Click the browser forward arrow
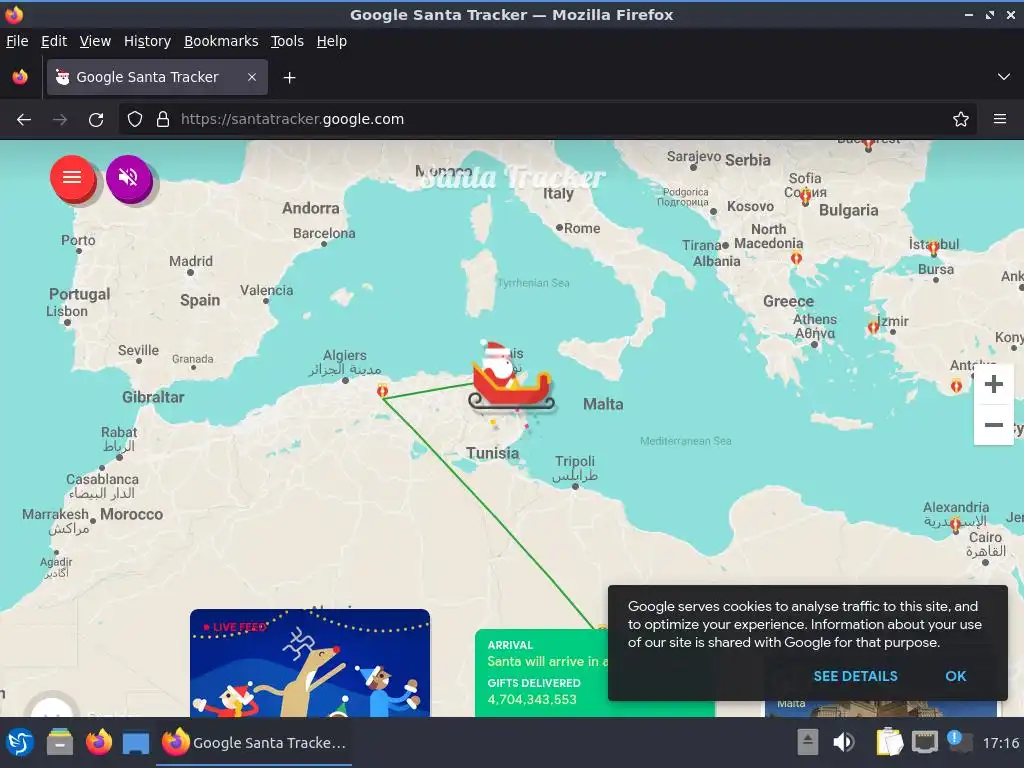The width and height of the screenshot is (1024, 768). point(60,120)
